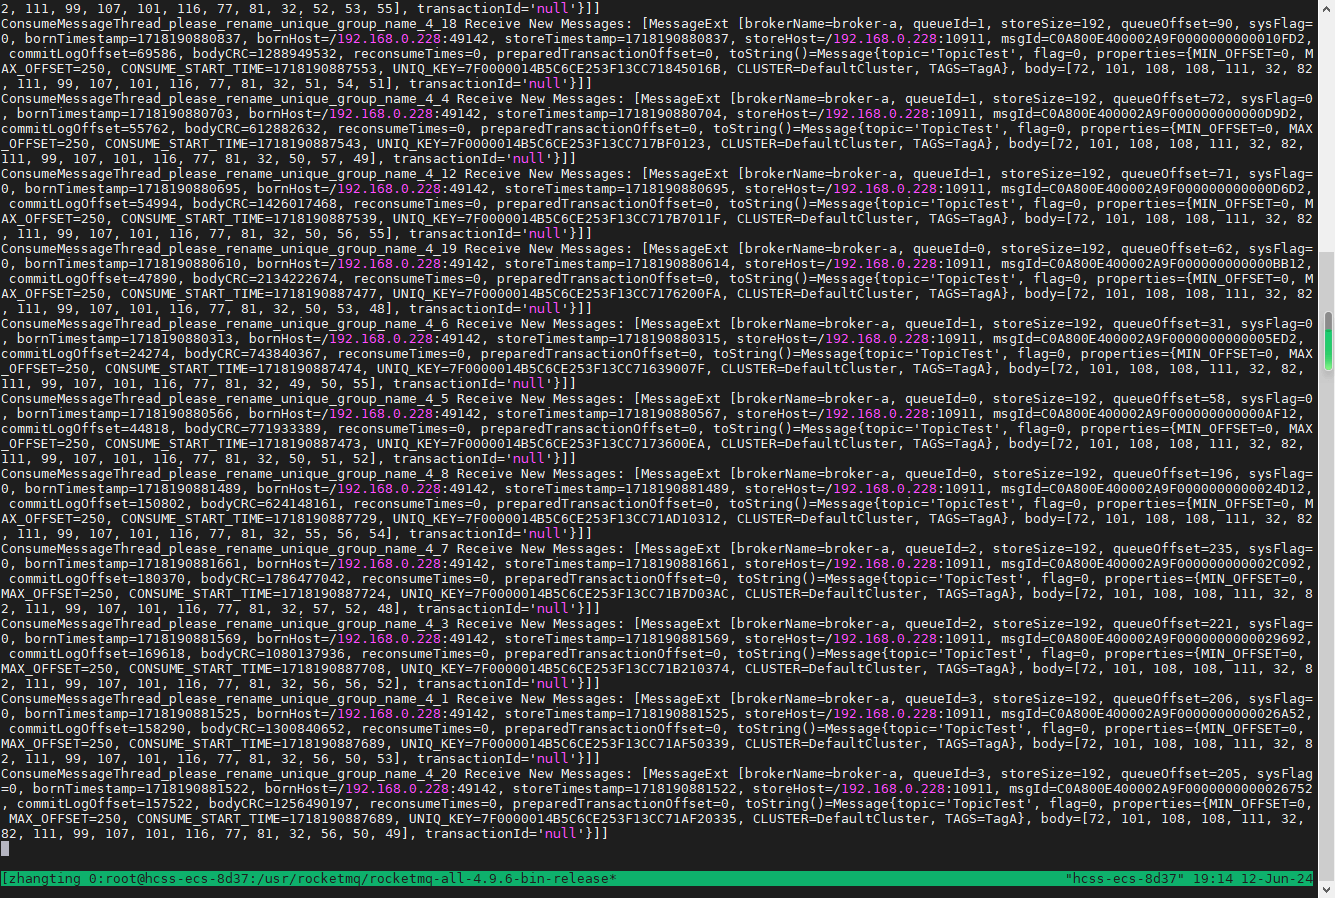The width and height of the screenshot is (1335, 898).
Task: Click the value "commitLogOffset=157522"
Action: [104, 804]
